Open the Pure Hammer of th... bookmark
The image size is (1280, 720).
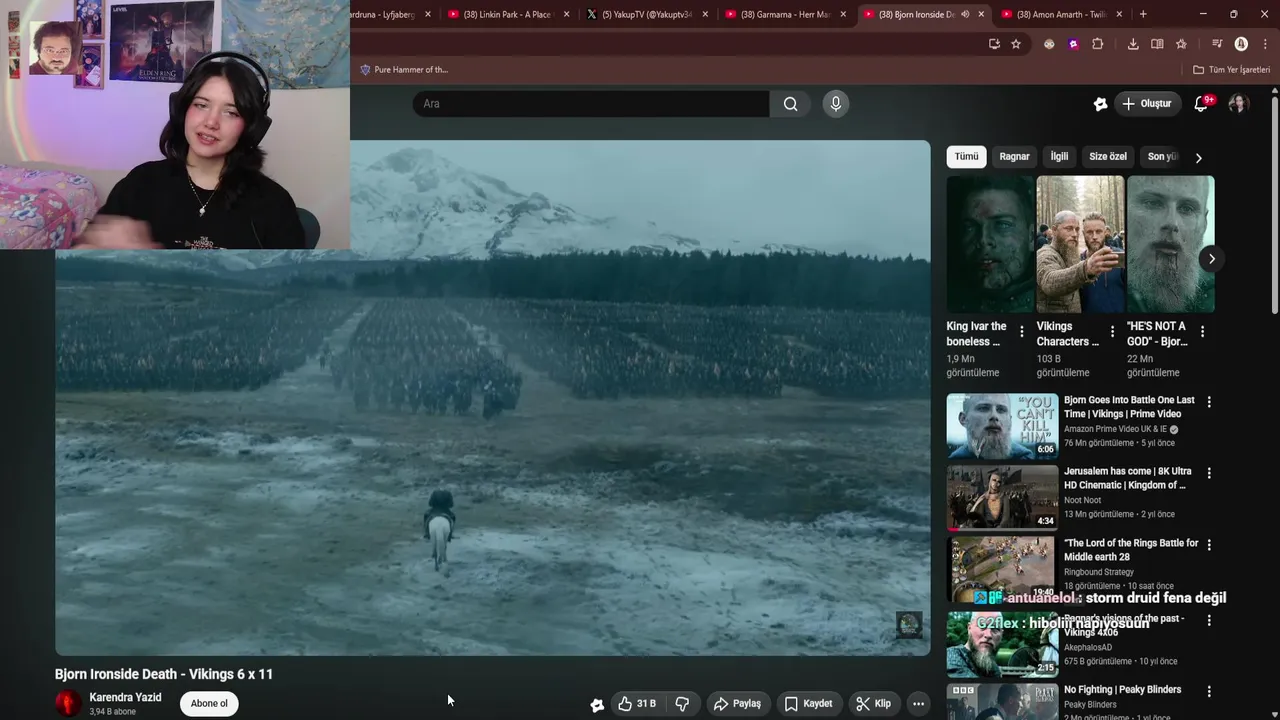[x=404, y=70]
